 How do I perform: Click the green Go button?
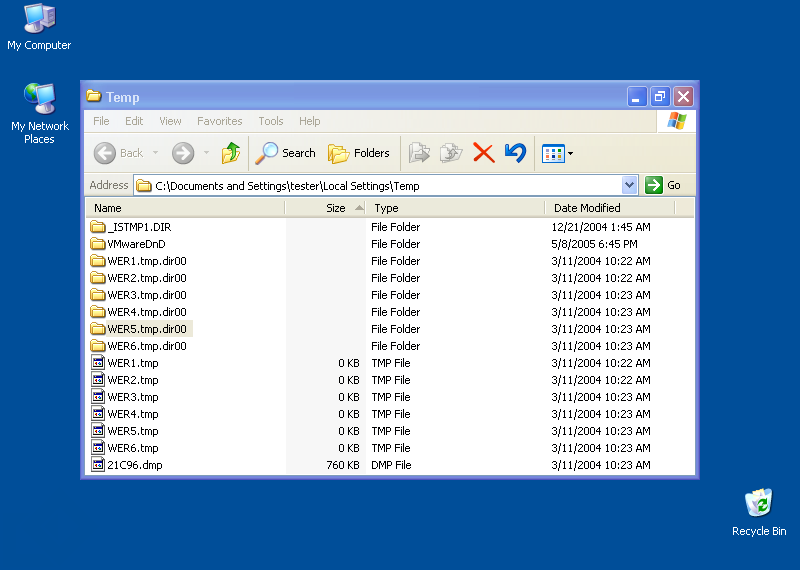664,185
